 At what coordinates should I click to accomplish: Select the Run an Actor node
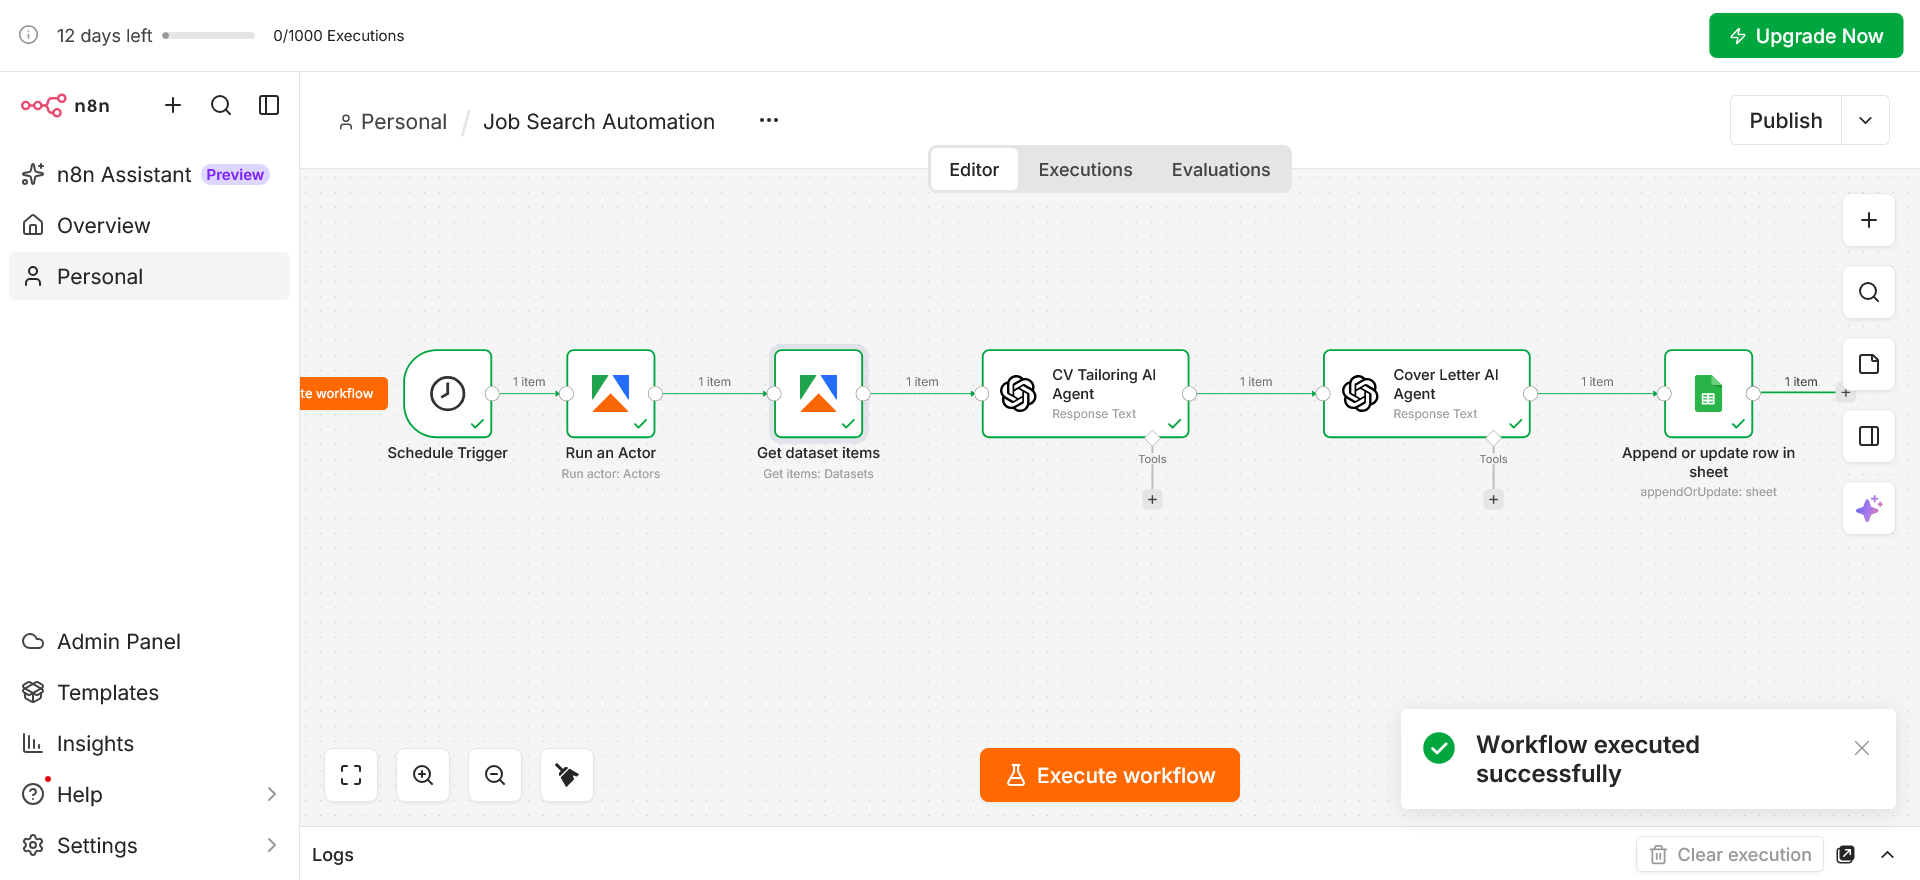coord(611,393)
